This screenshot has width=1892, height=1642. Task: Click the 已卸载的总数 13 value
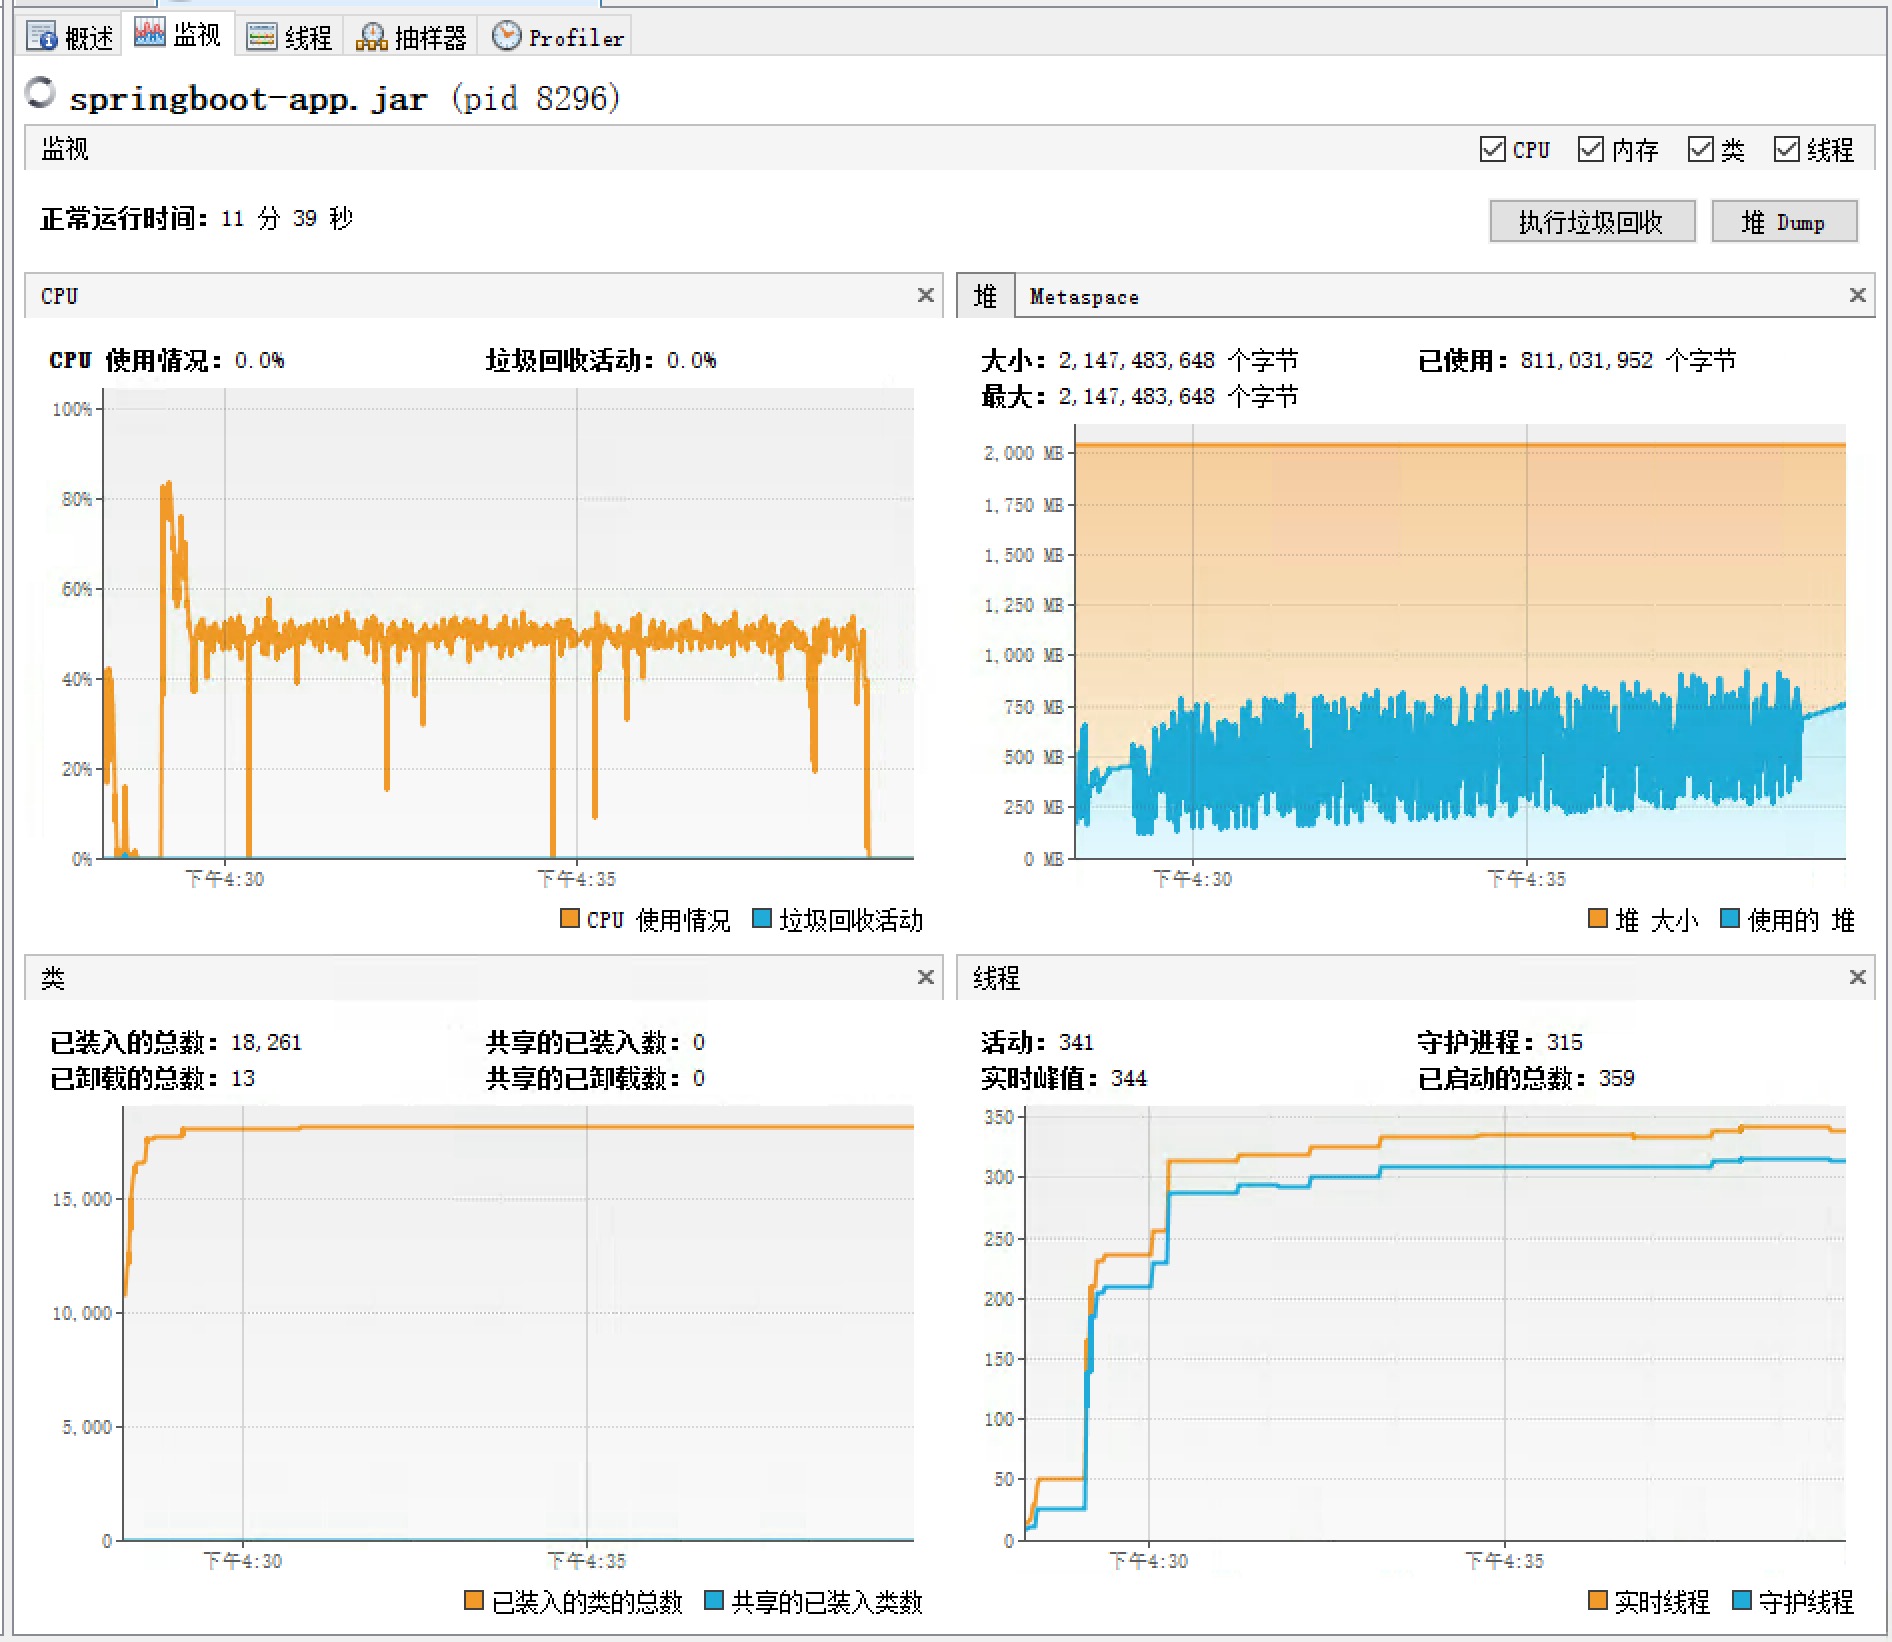[x=243, y=1078]
